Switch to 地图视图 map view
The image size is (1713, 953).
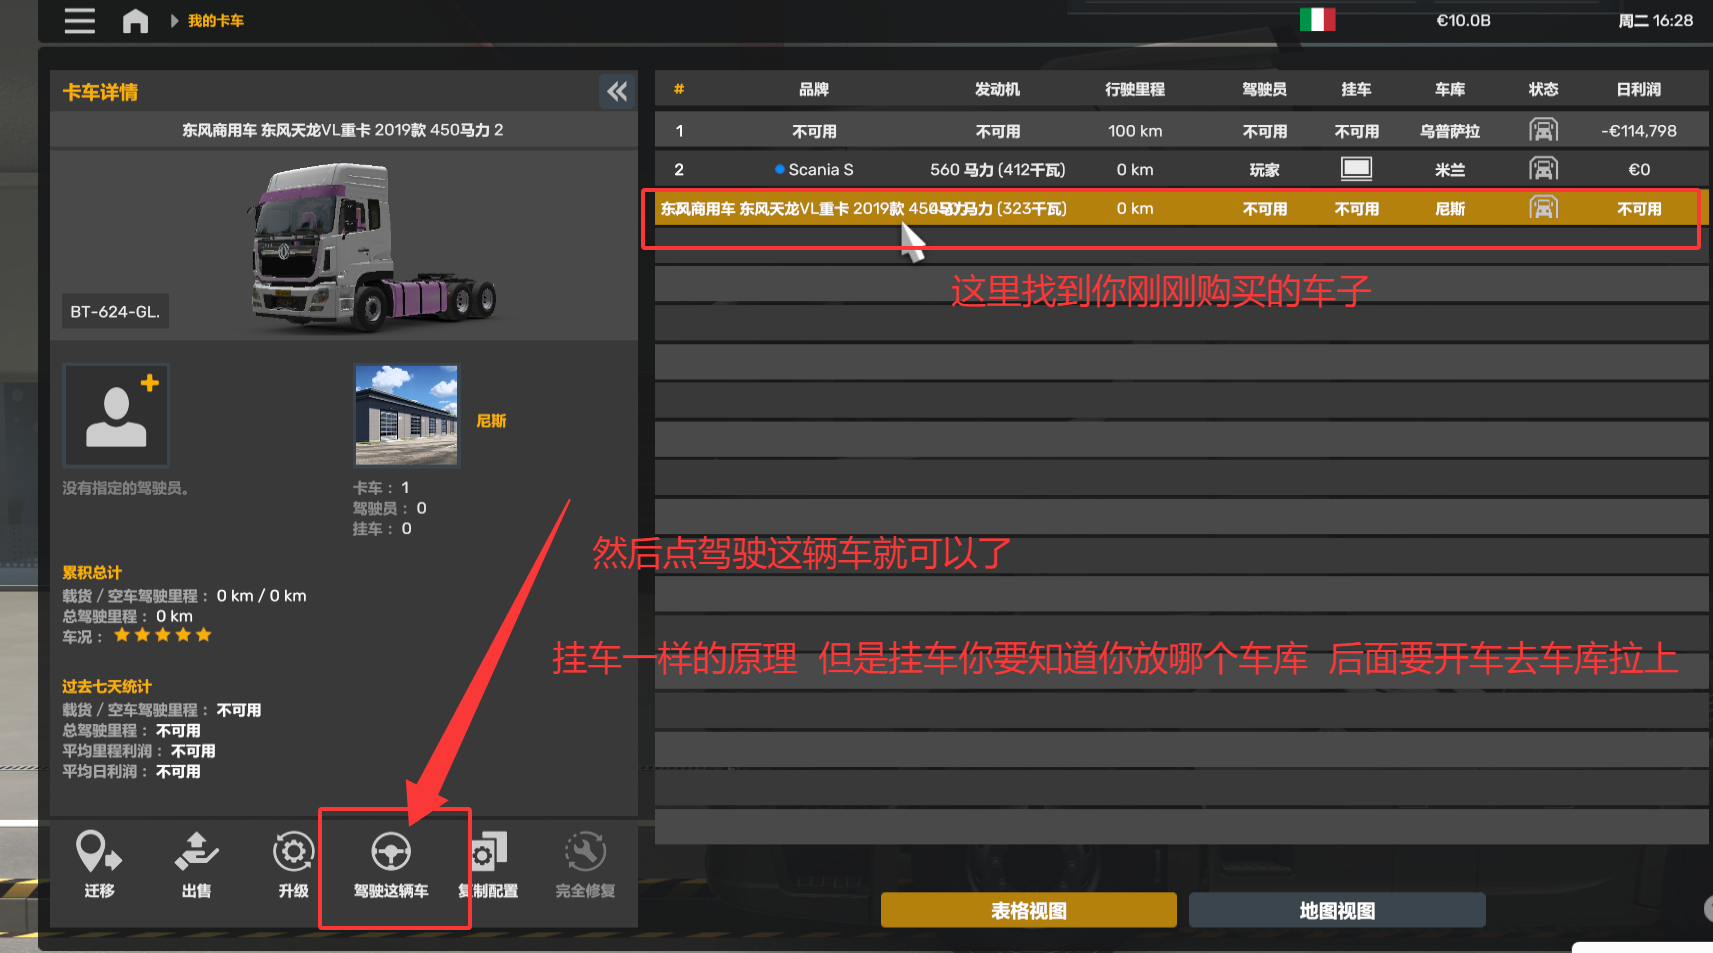coord(1337,911)
